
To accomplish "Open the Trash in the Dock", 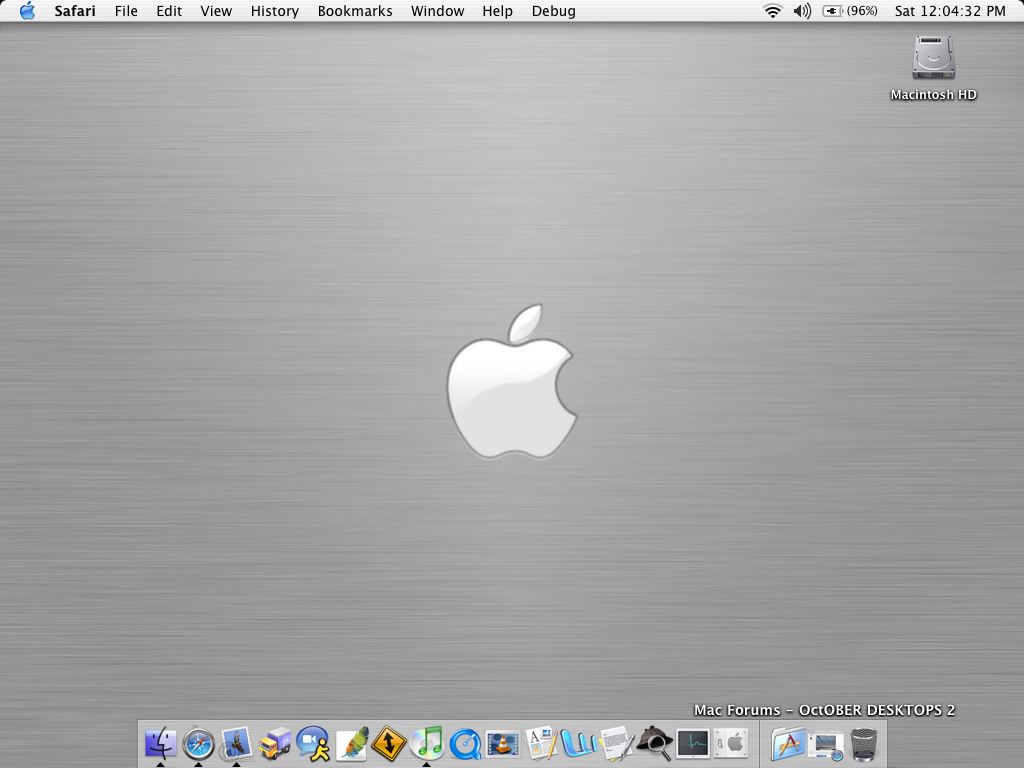I will tap(864, 743).
